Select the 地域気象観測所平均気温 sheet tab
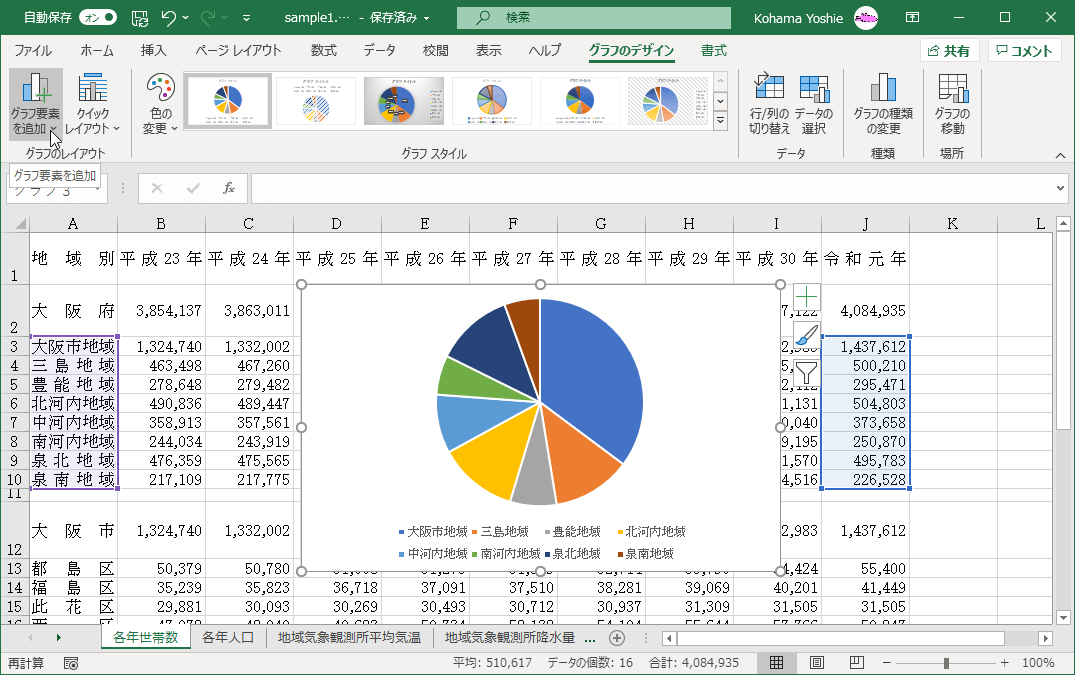 (x=349, y=637)
